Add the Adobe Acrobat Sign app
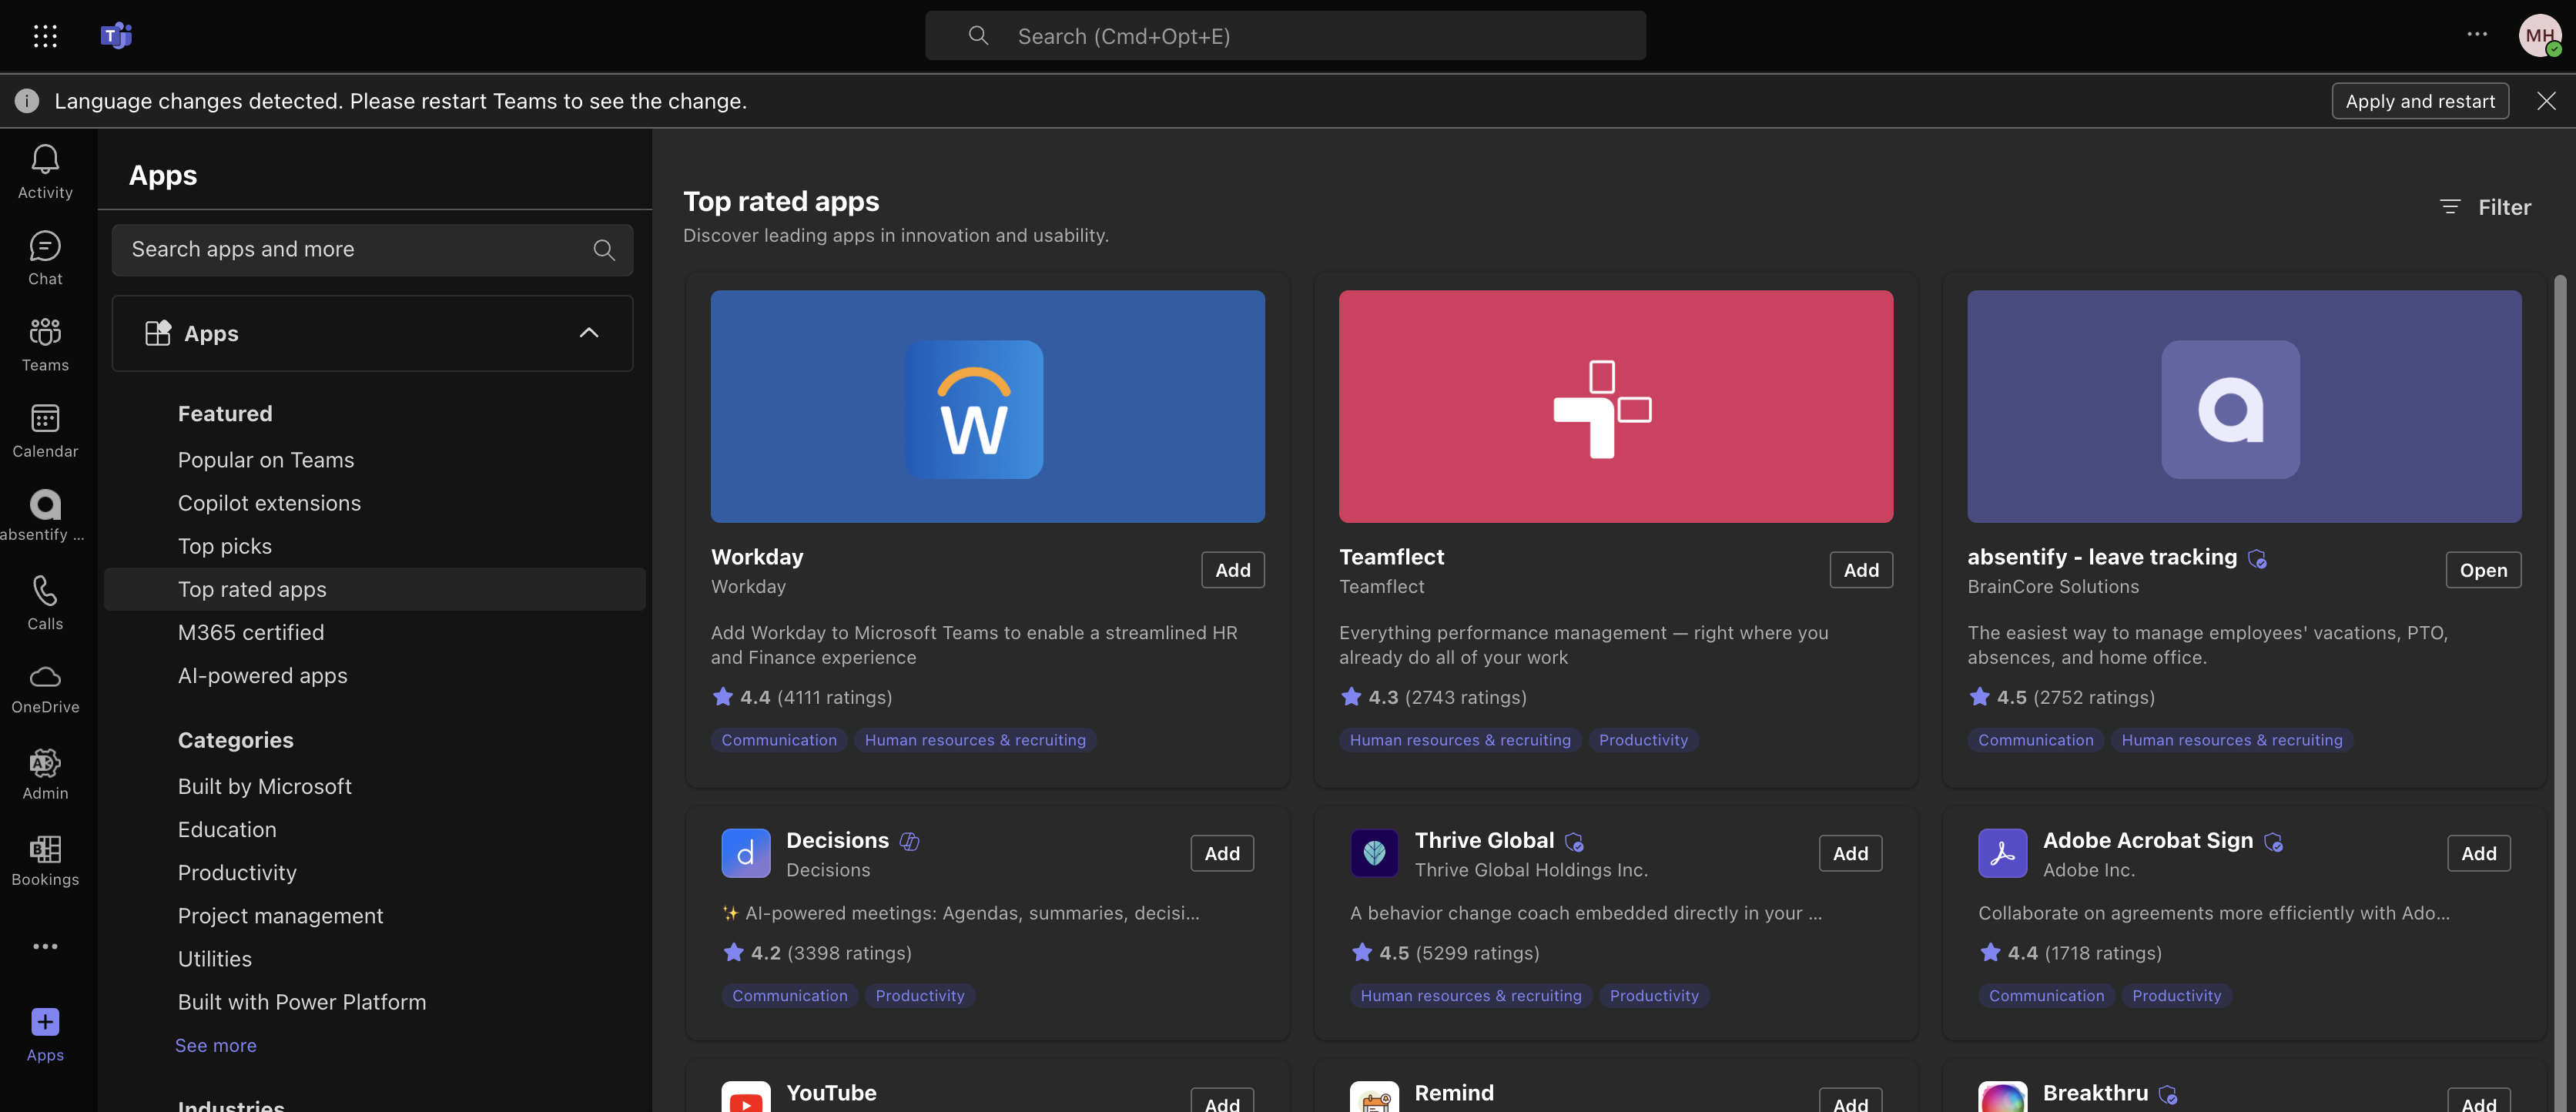 (x=2478, y=853)
